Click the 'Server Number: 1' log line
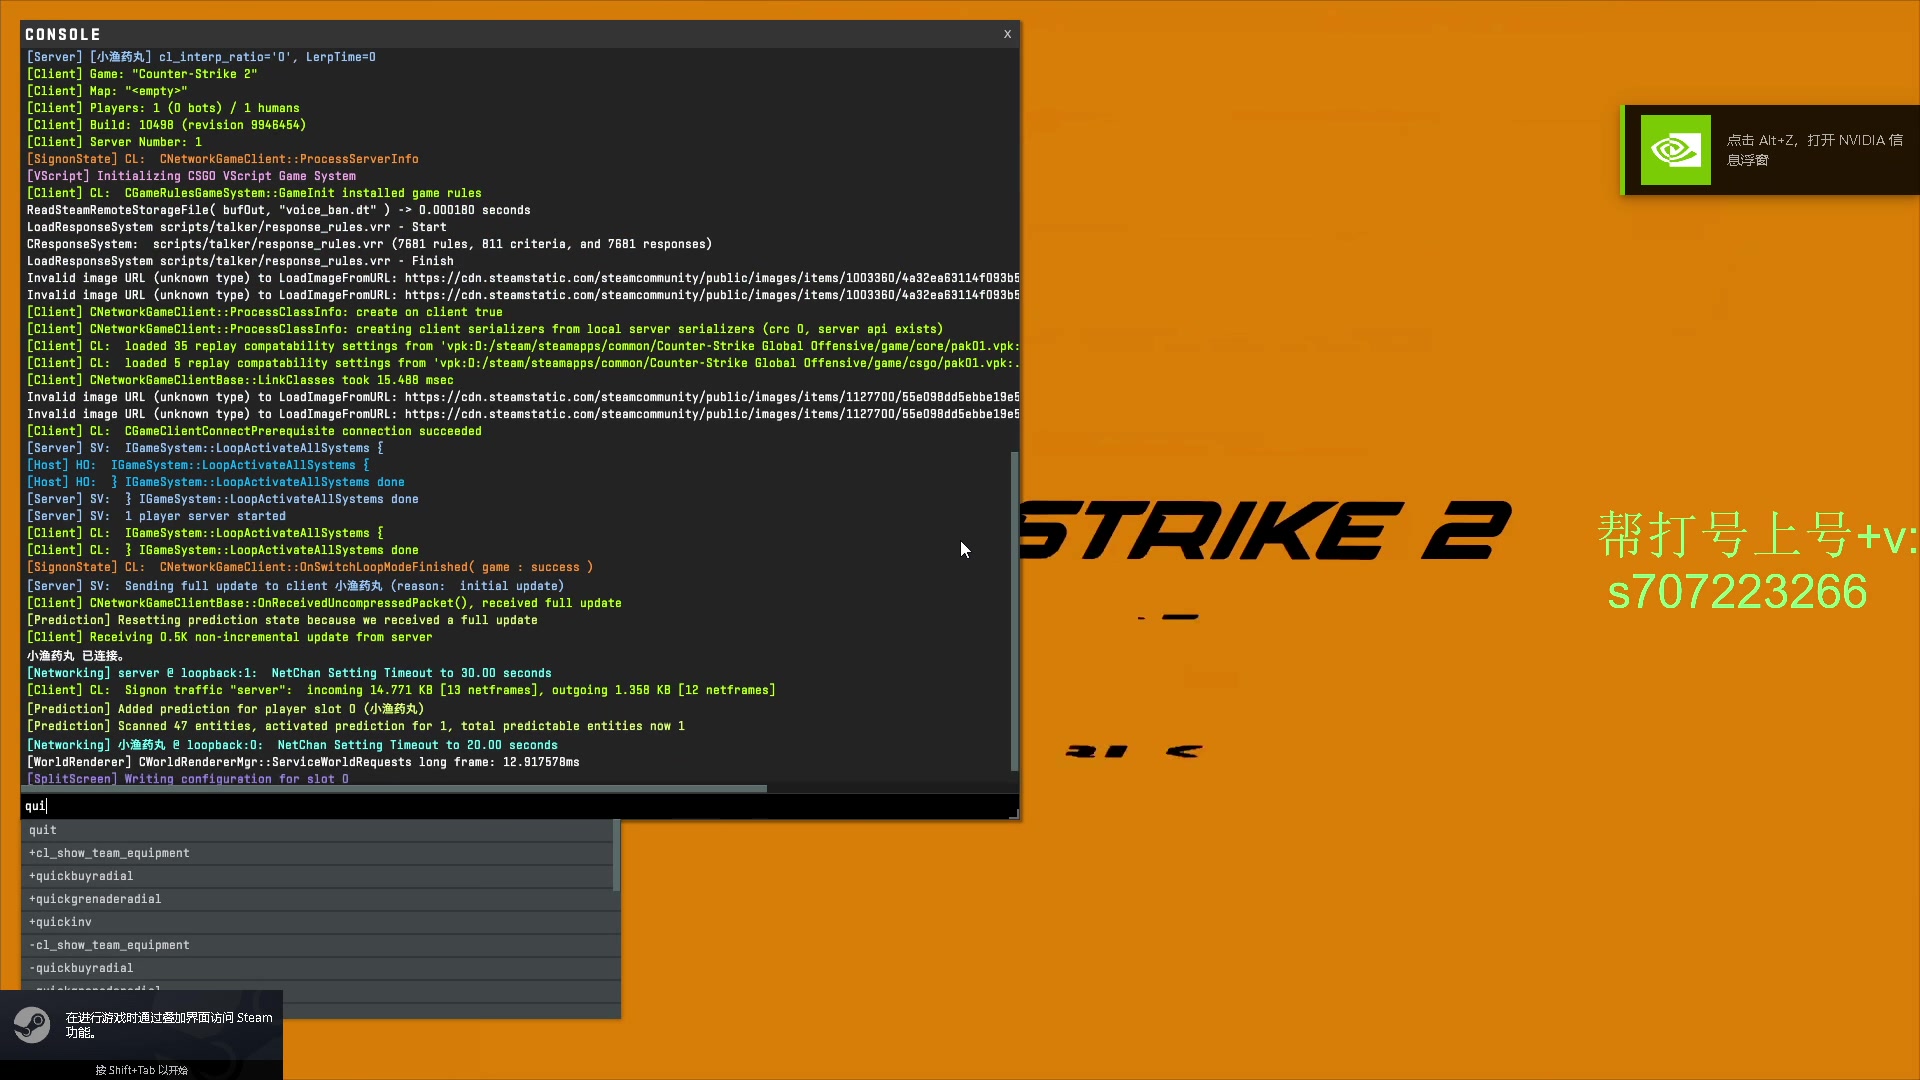This screenshot has width=1920, height=1080. (x=114, y=142)
